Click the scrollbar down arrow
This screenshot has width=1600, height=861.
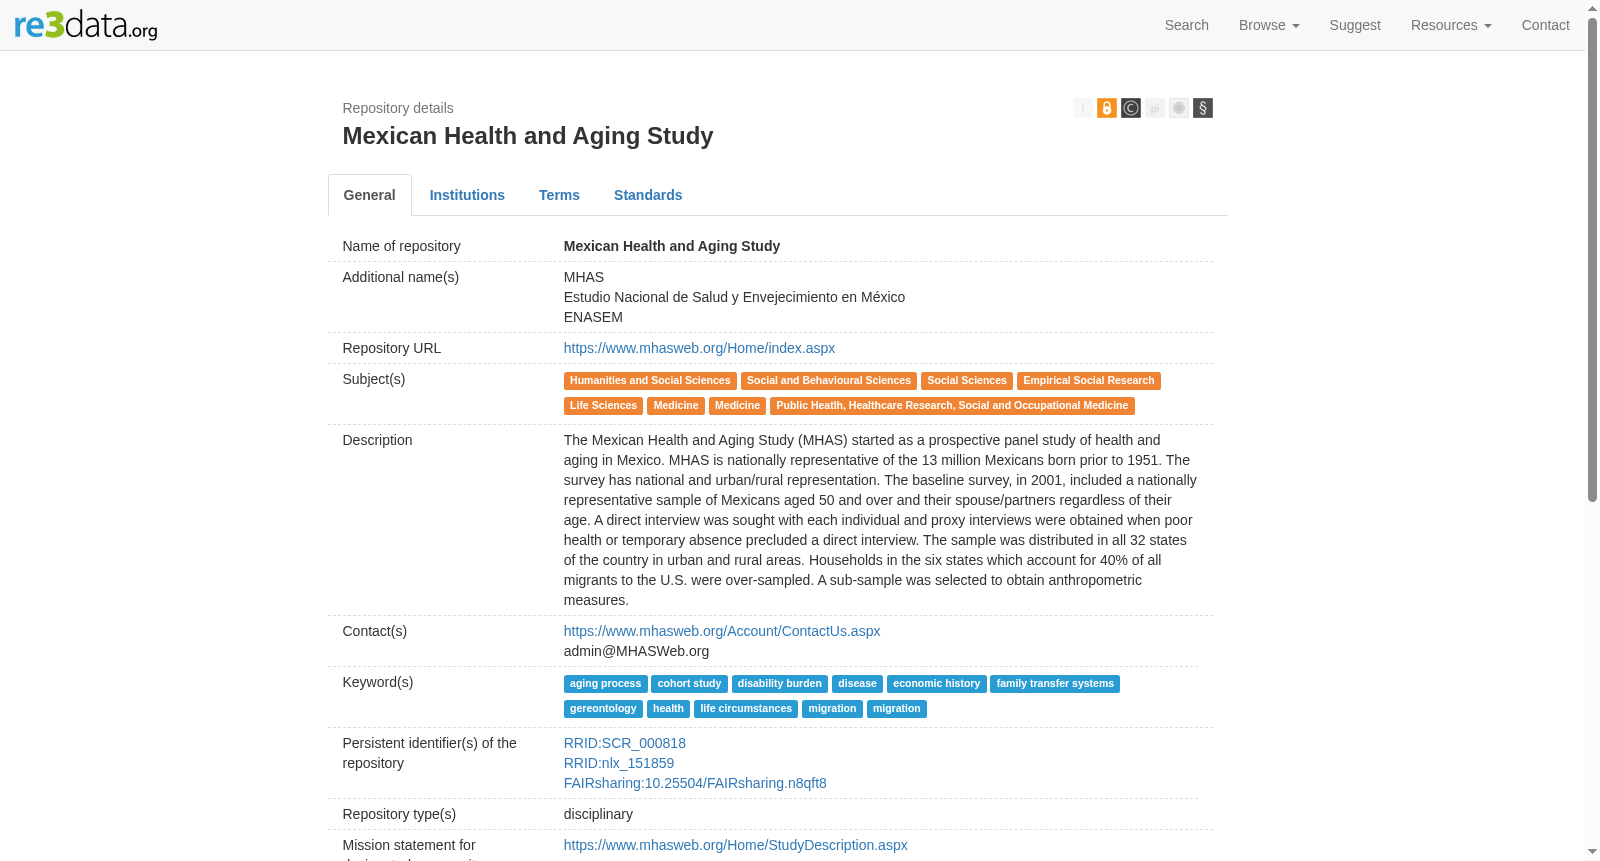[x=1593, y=853]
